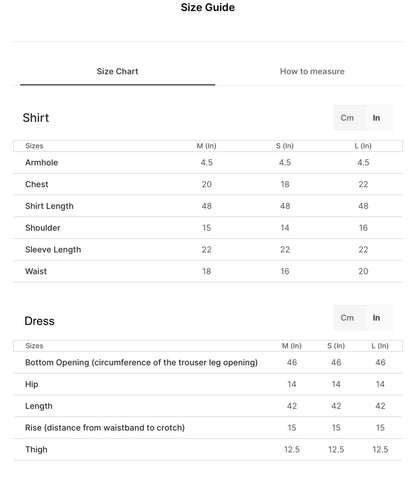Select the Armhole row label
This screenshot has height=491, width=416.
point(42,163)
